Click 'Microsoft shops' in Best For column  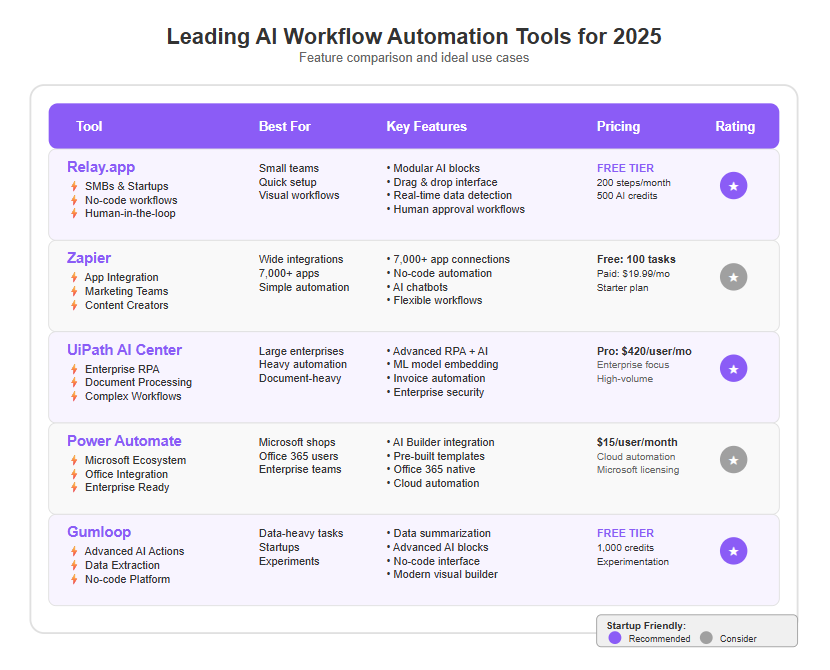point(297,442)
